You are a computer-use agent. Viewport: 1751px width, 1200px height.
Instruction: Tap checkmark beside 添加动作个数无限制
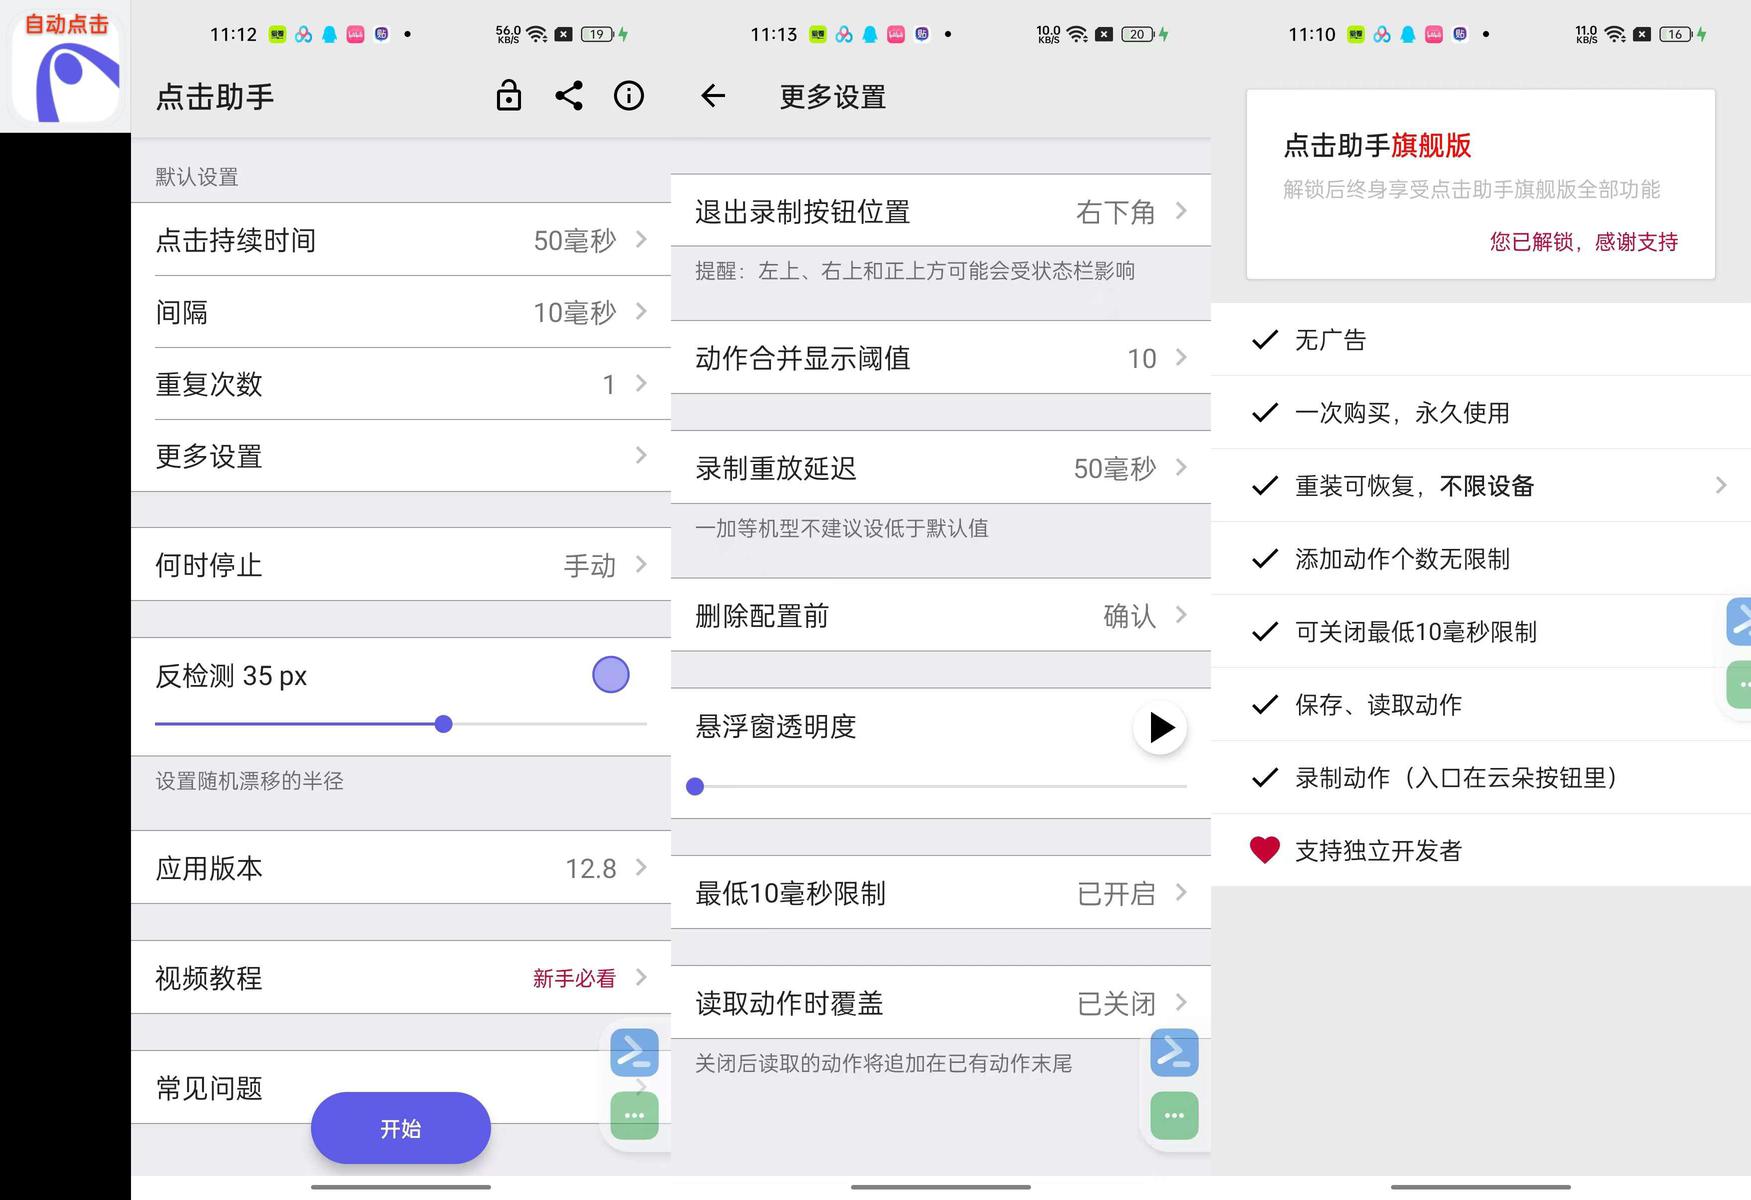click(1265, 559)
